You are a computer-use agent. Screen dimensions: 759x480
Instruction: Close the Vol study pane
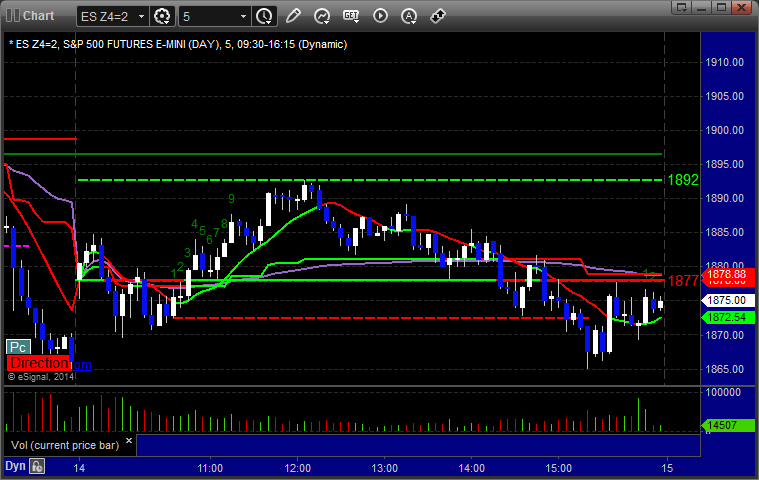click(x=129, y=440)
